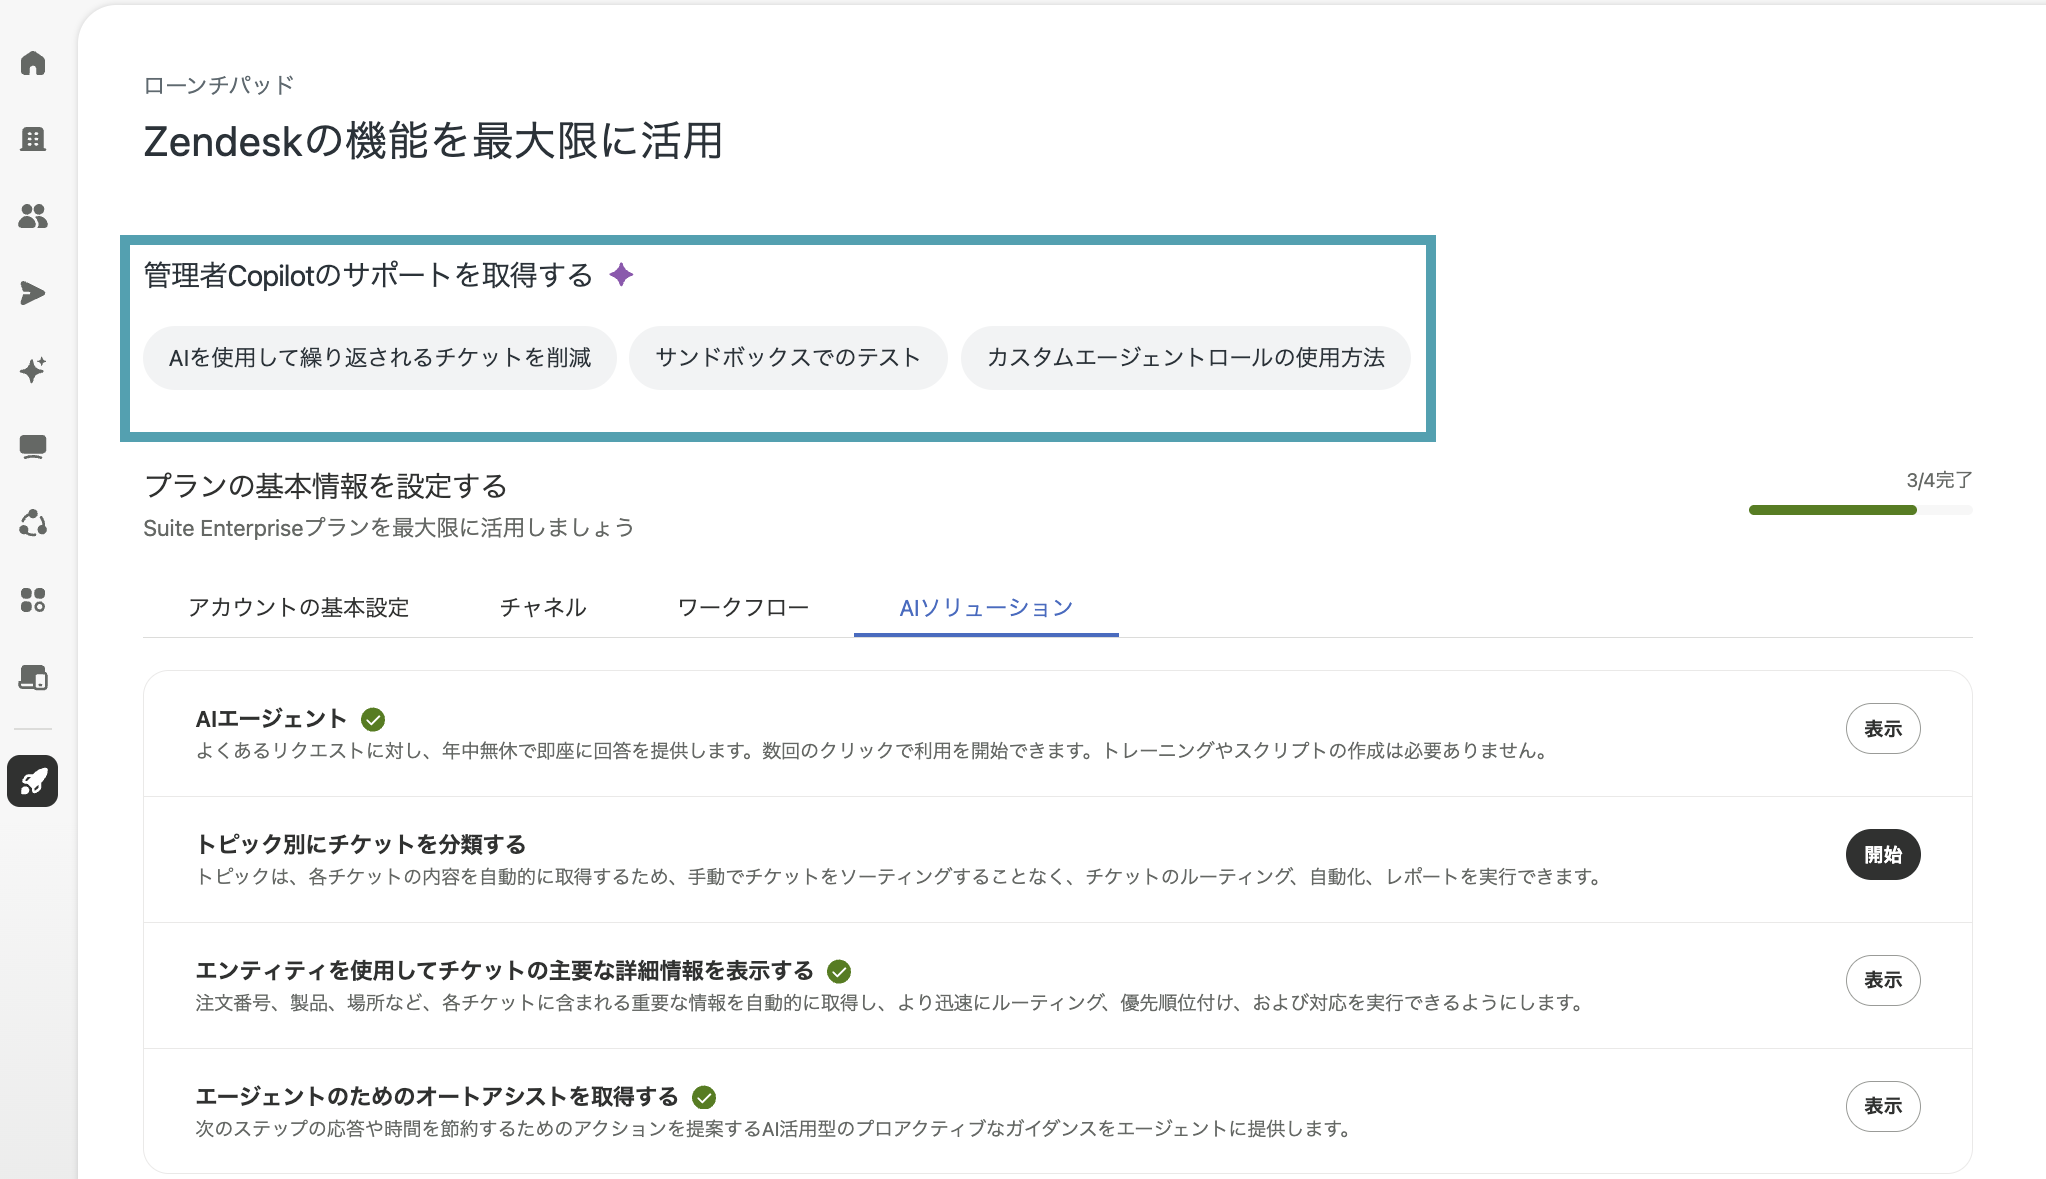Click 表示 button for AIエージェント row
2046x1179 pixels.
(1883, 729)
